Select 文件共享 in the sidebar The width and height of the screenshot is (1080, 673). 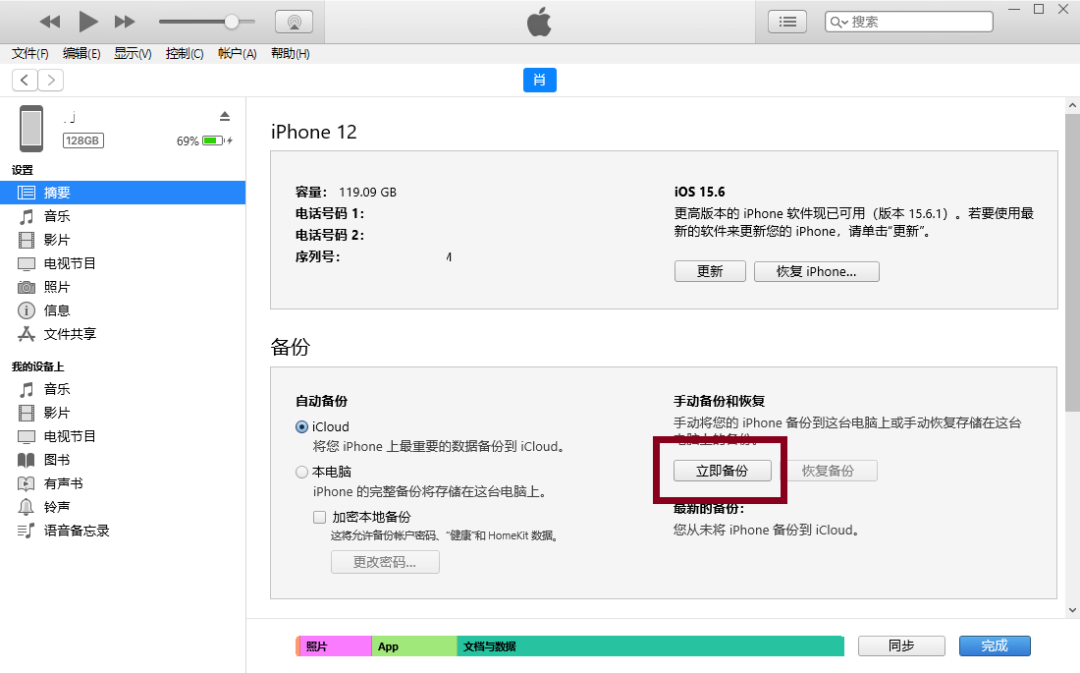coord(66,335)
